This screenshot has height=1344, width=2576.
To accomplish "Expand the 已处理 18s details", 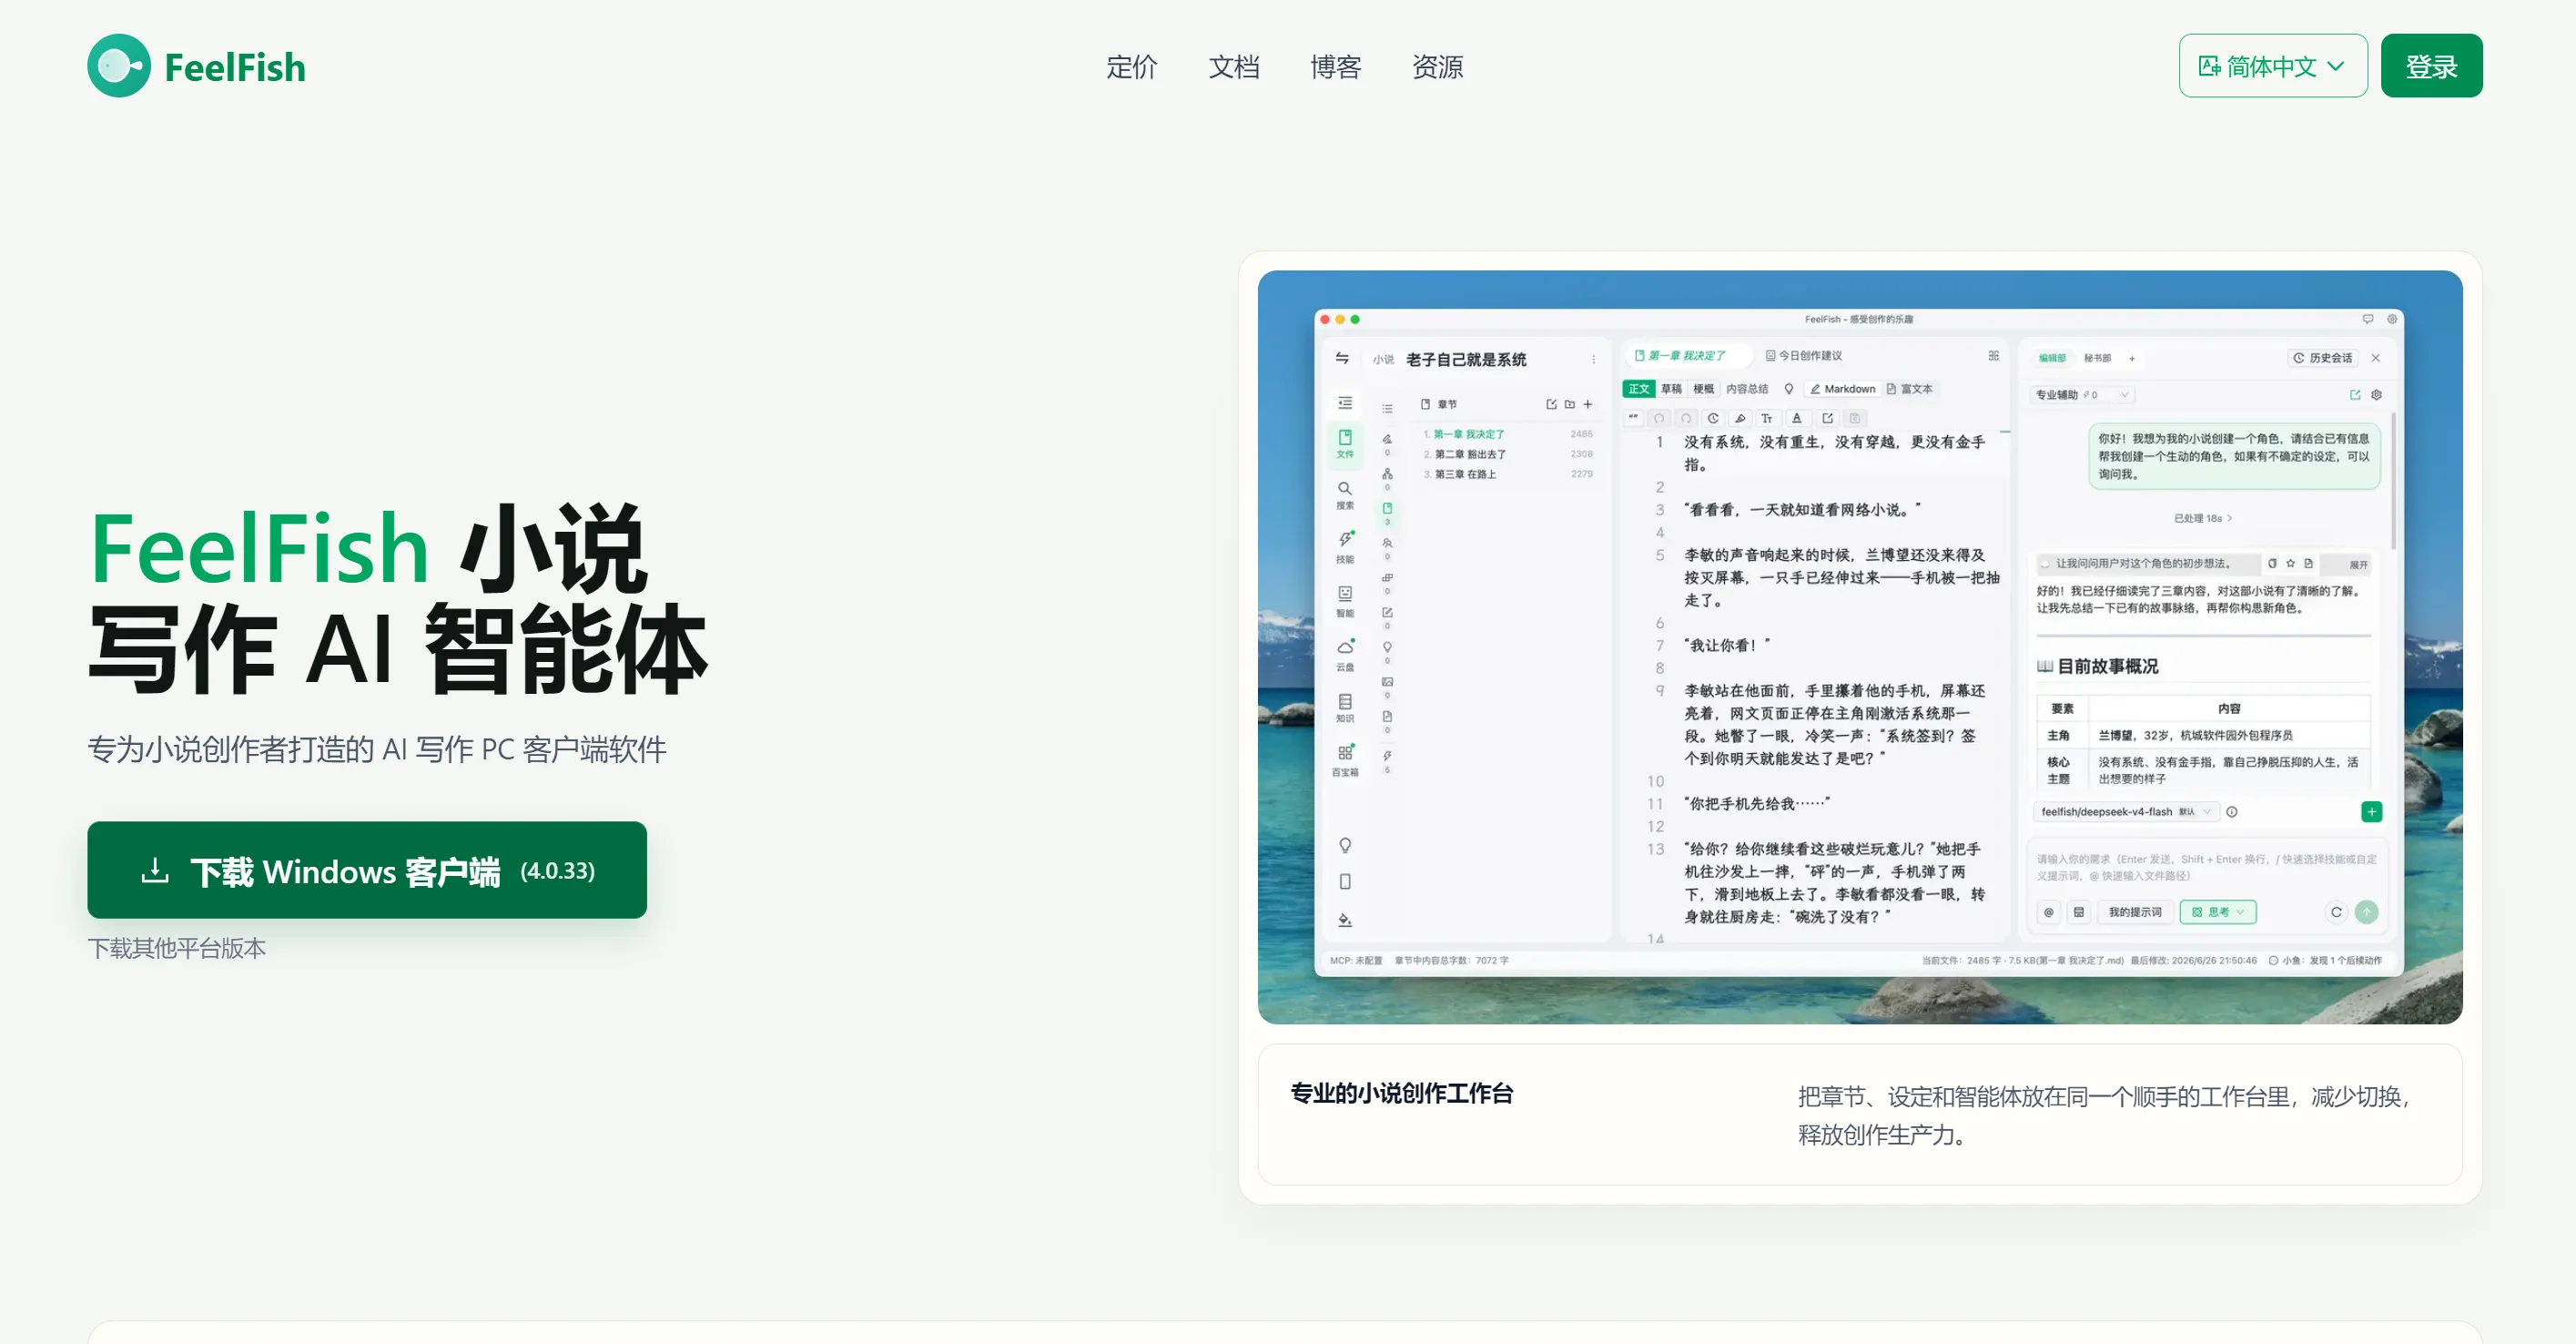I will [2203, 518].
